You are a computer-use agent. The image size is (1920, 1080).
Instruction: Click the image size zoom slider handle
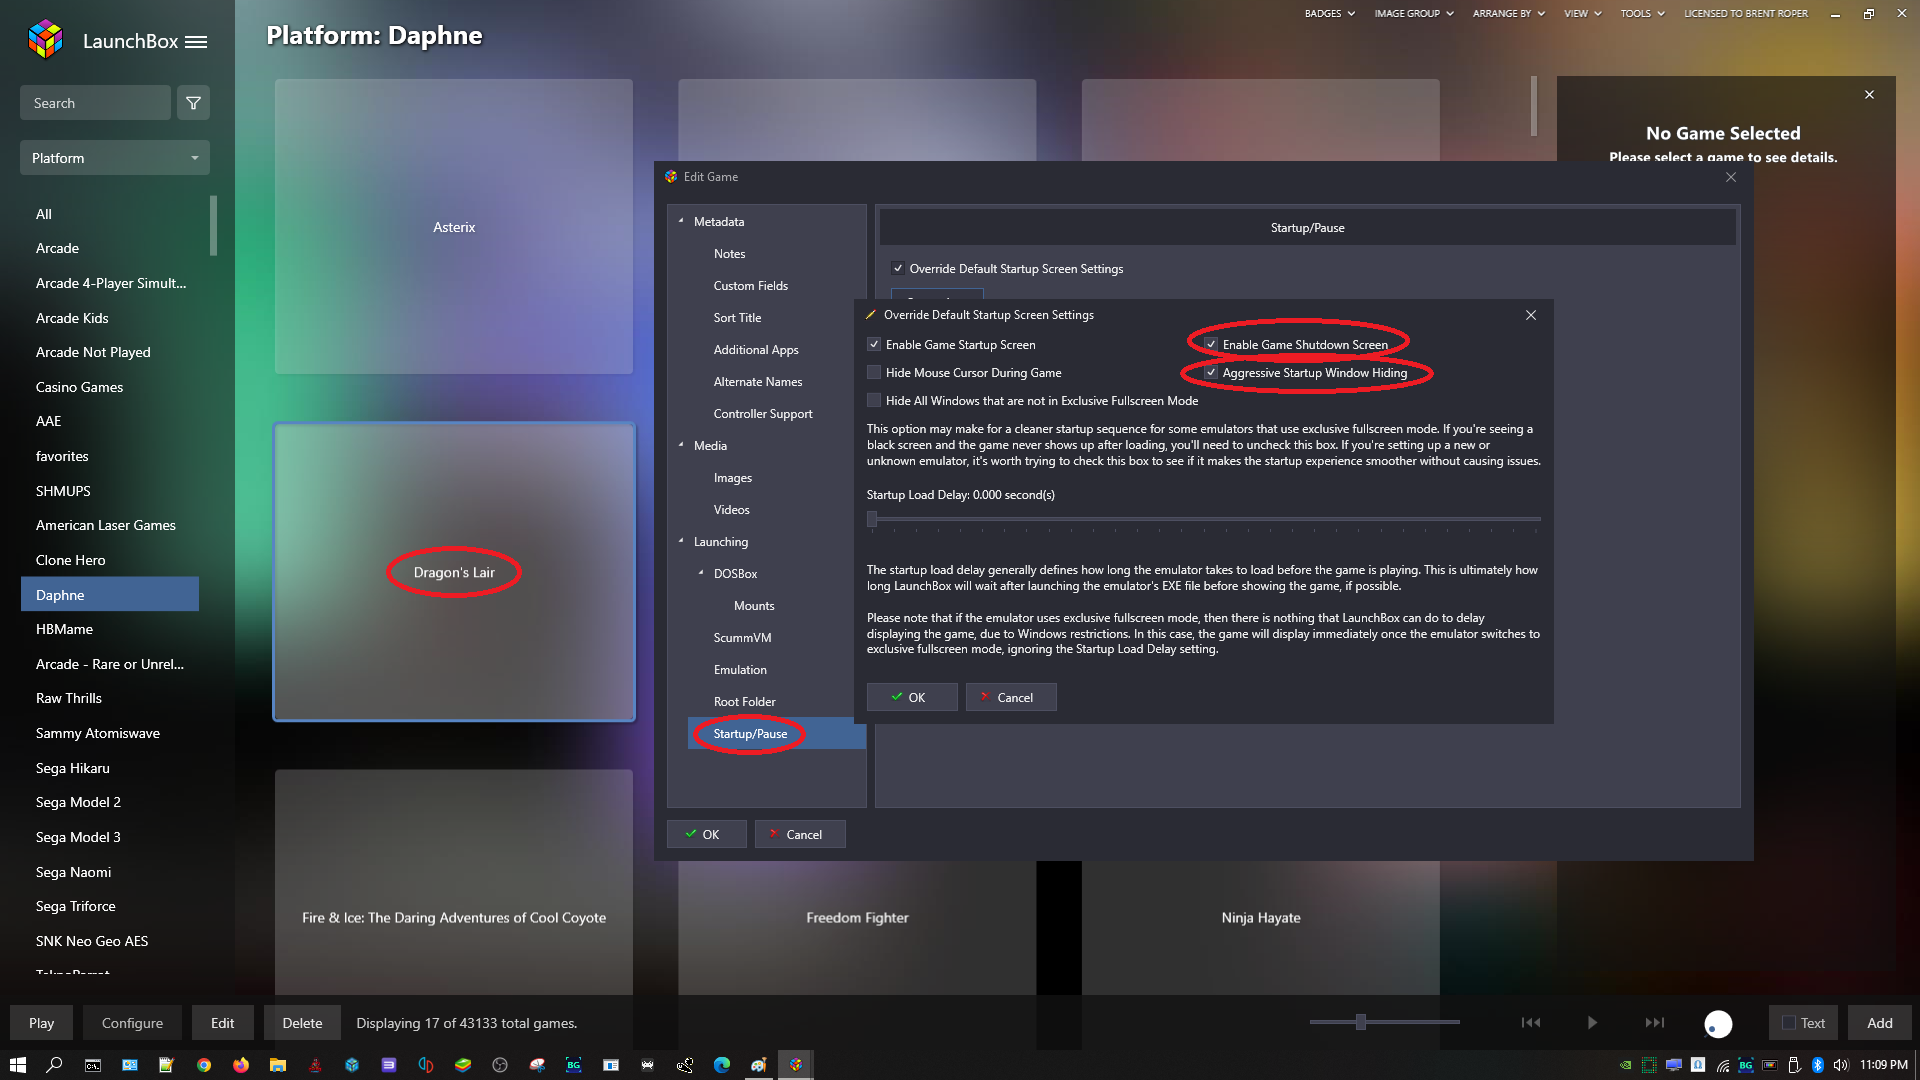(x=1361, y=1022)
